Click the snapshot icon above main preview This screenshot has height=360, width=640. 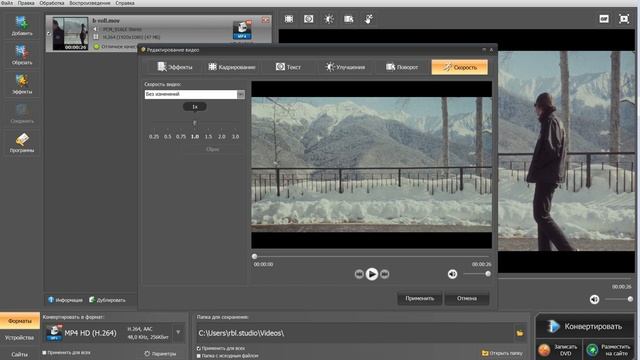pyautogui.click(x=309, y=19)
